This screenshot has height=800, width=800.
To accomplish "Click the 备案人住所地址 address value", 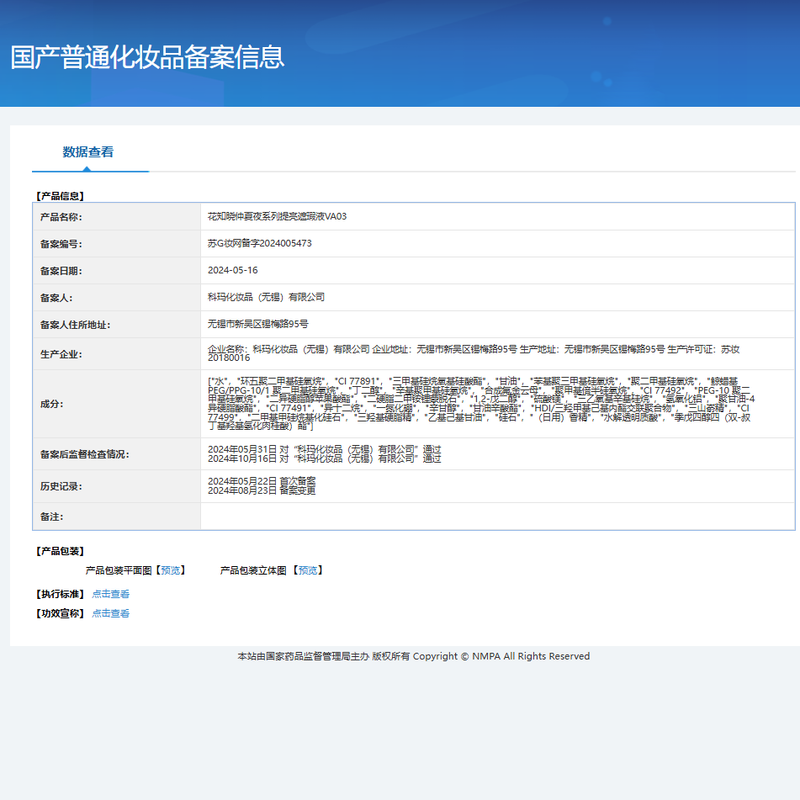I will point(257,324).
